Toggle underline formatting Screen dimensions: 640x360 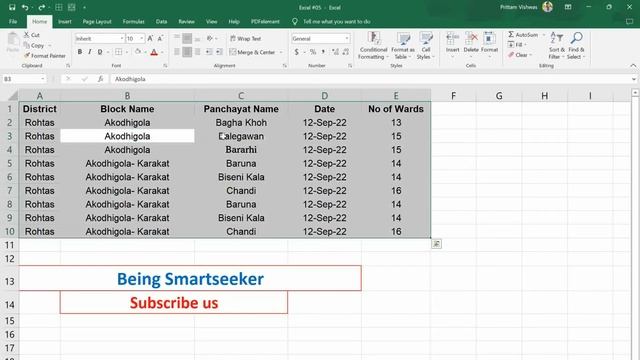(x=100, y=52)
